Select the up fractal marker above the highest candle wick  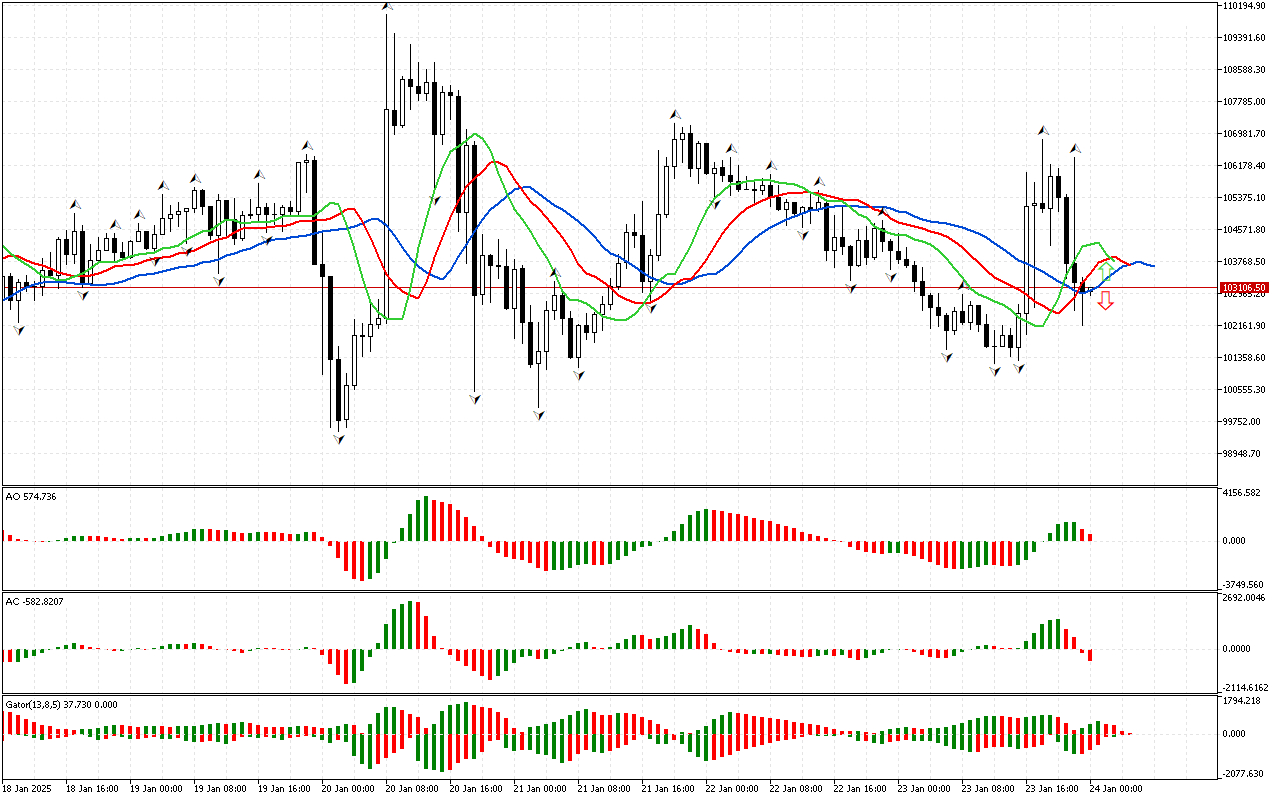pyautogui.click(x=387, y=7)
